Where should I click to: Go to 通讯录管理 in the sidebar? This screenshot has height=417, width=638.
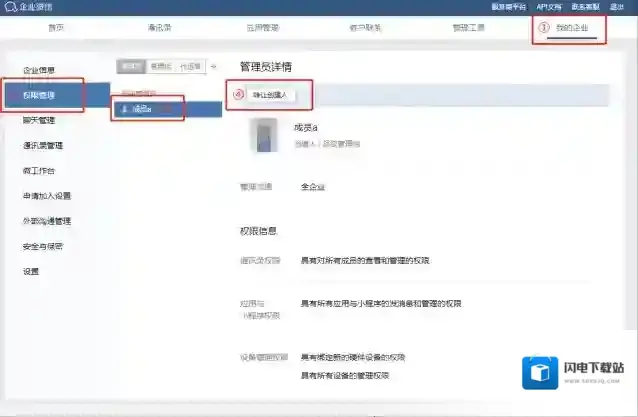[43, 145]
